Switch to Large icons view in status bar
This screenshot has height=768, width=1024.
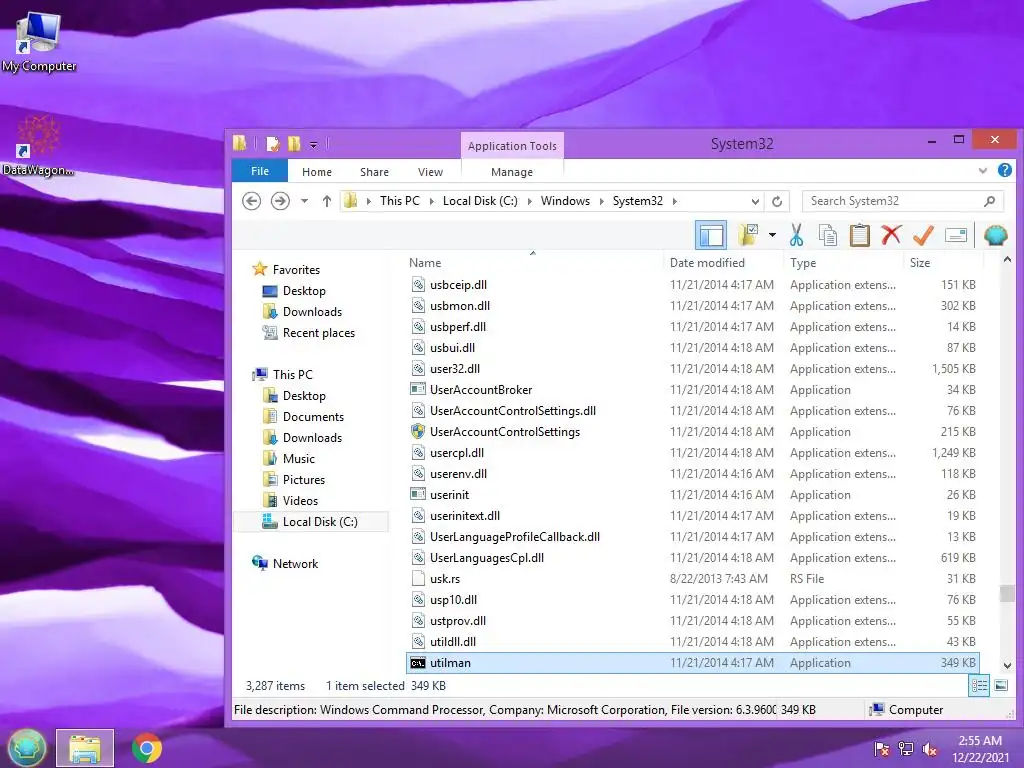click(x=1001, y=686)
